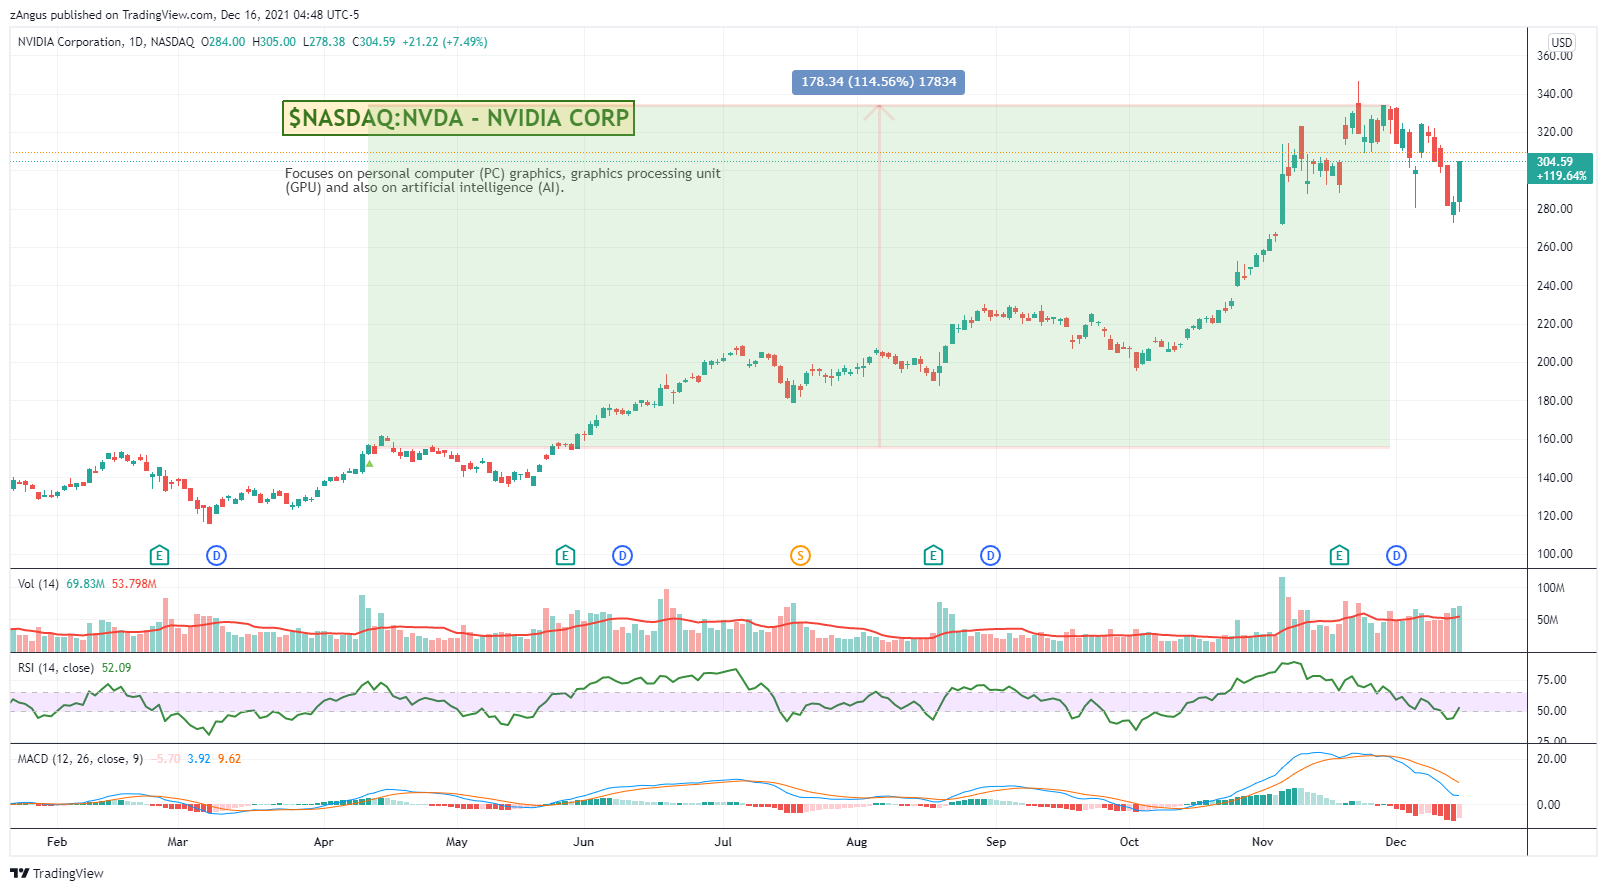The width and height of the screenshot is (1607, 891).
Task: Click the 200.00 price axis label
Action: coord(1555,362)
